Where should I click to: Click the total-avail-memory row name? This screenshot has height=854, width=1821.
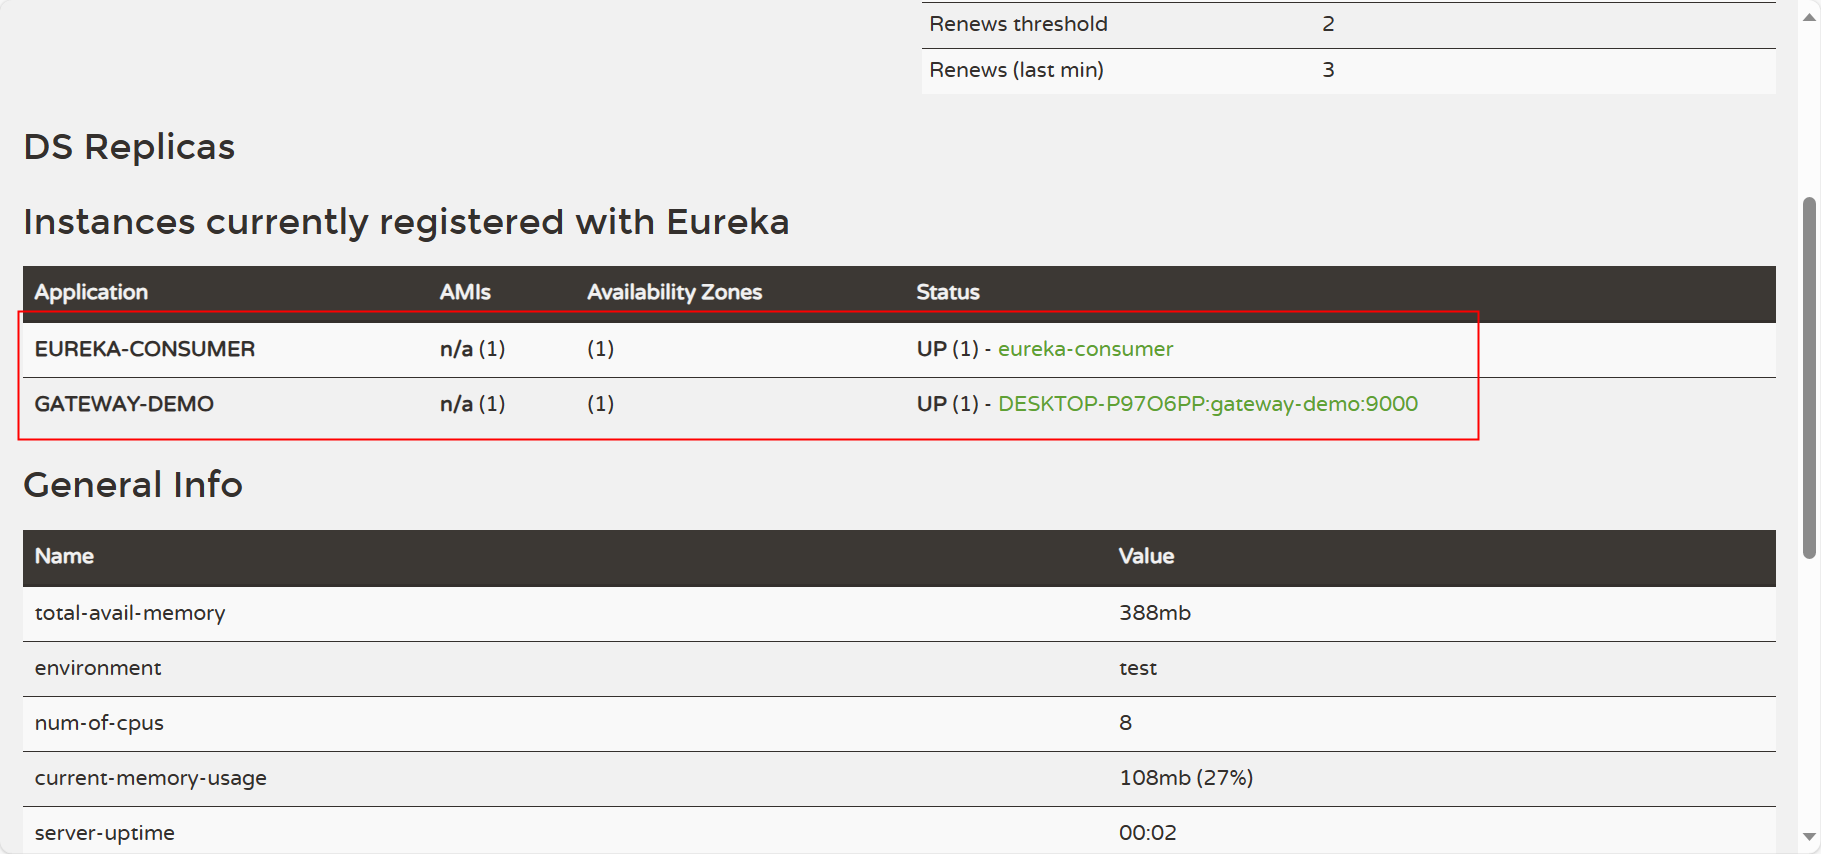pyautogui.click(x=130, y=613)
